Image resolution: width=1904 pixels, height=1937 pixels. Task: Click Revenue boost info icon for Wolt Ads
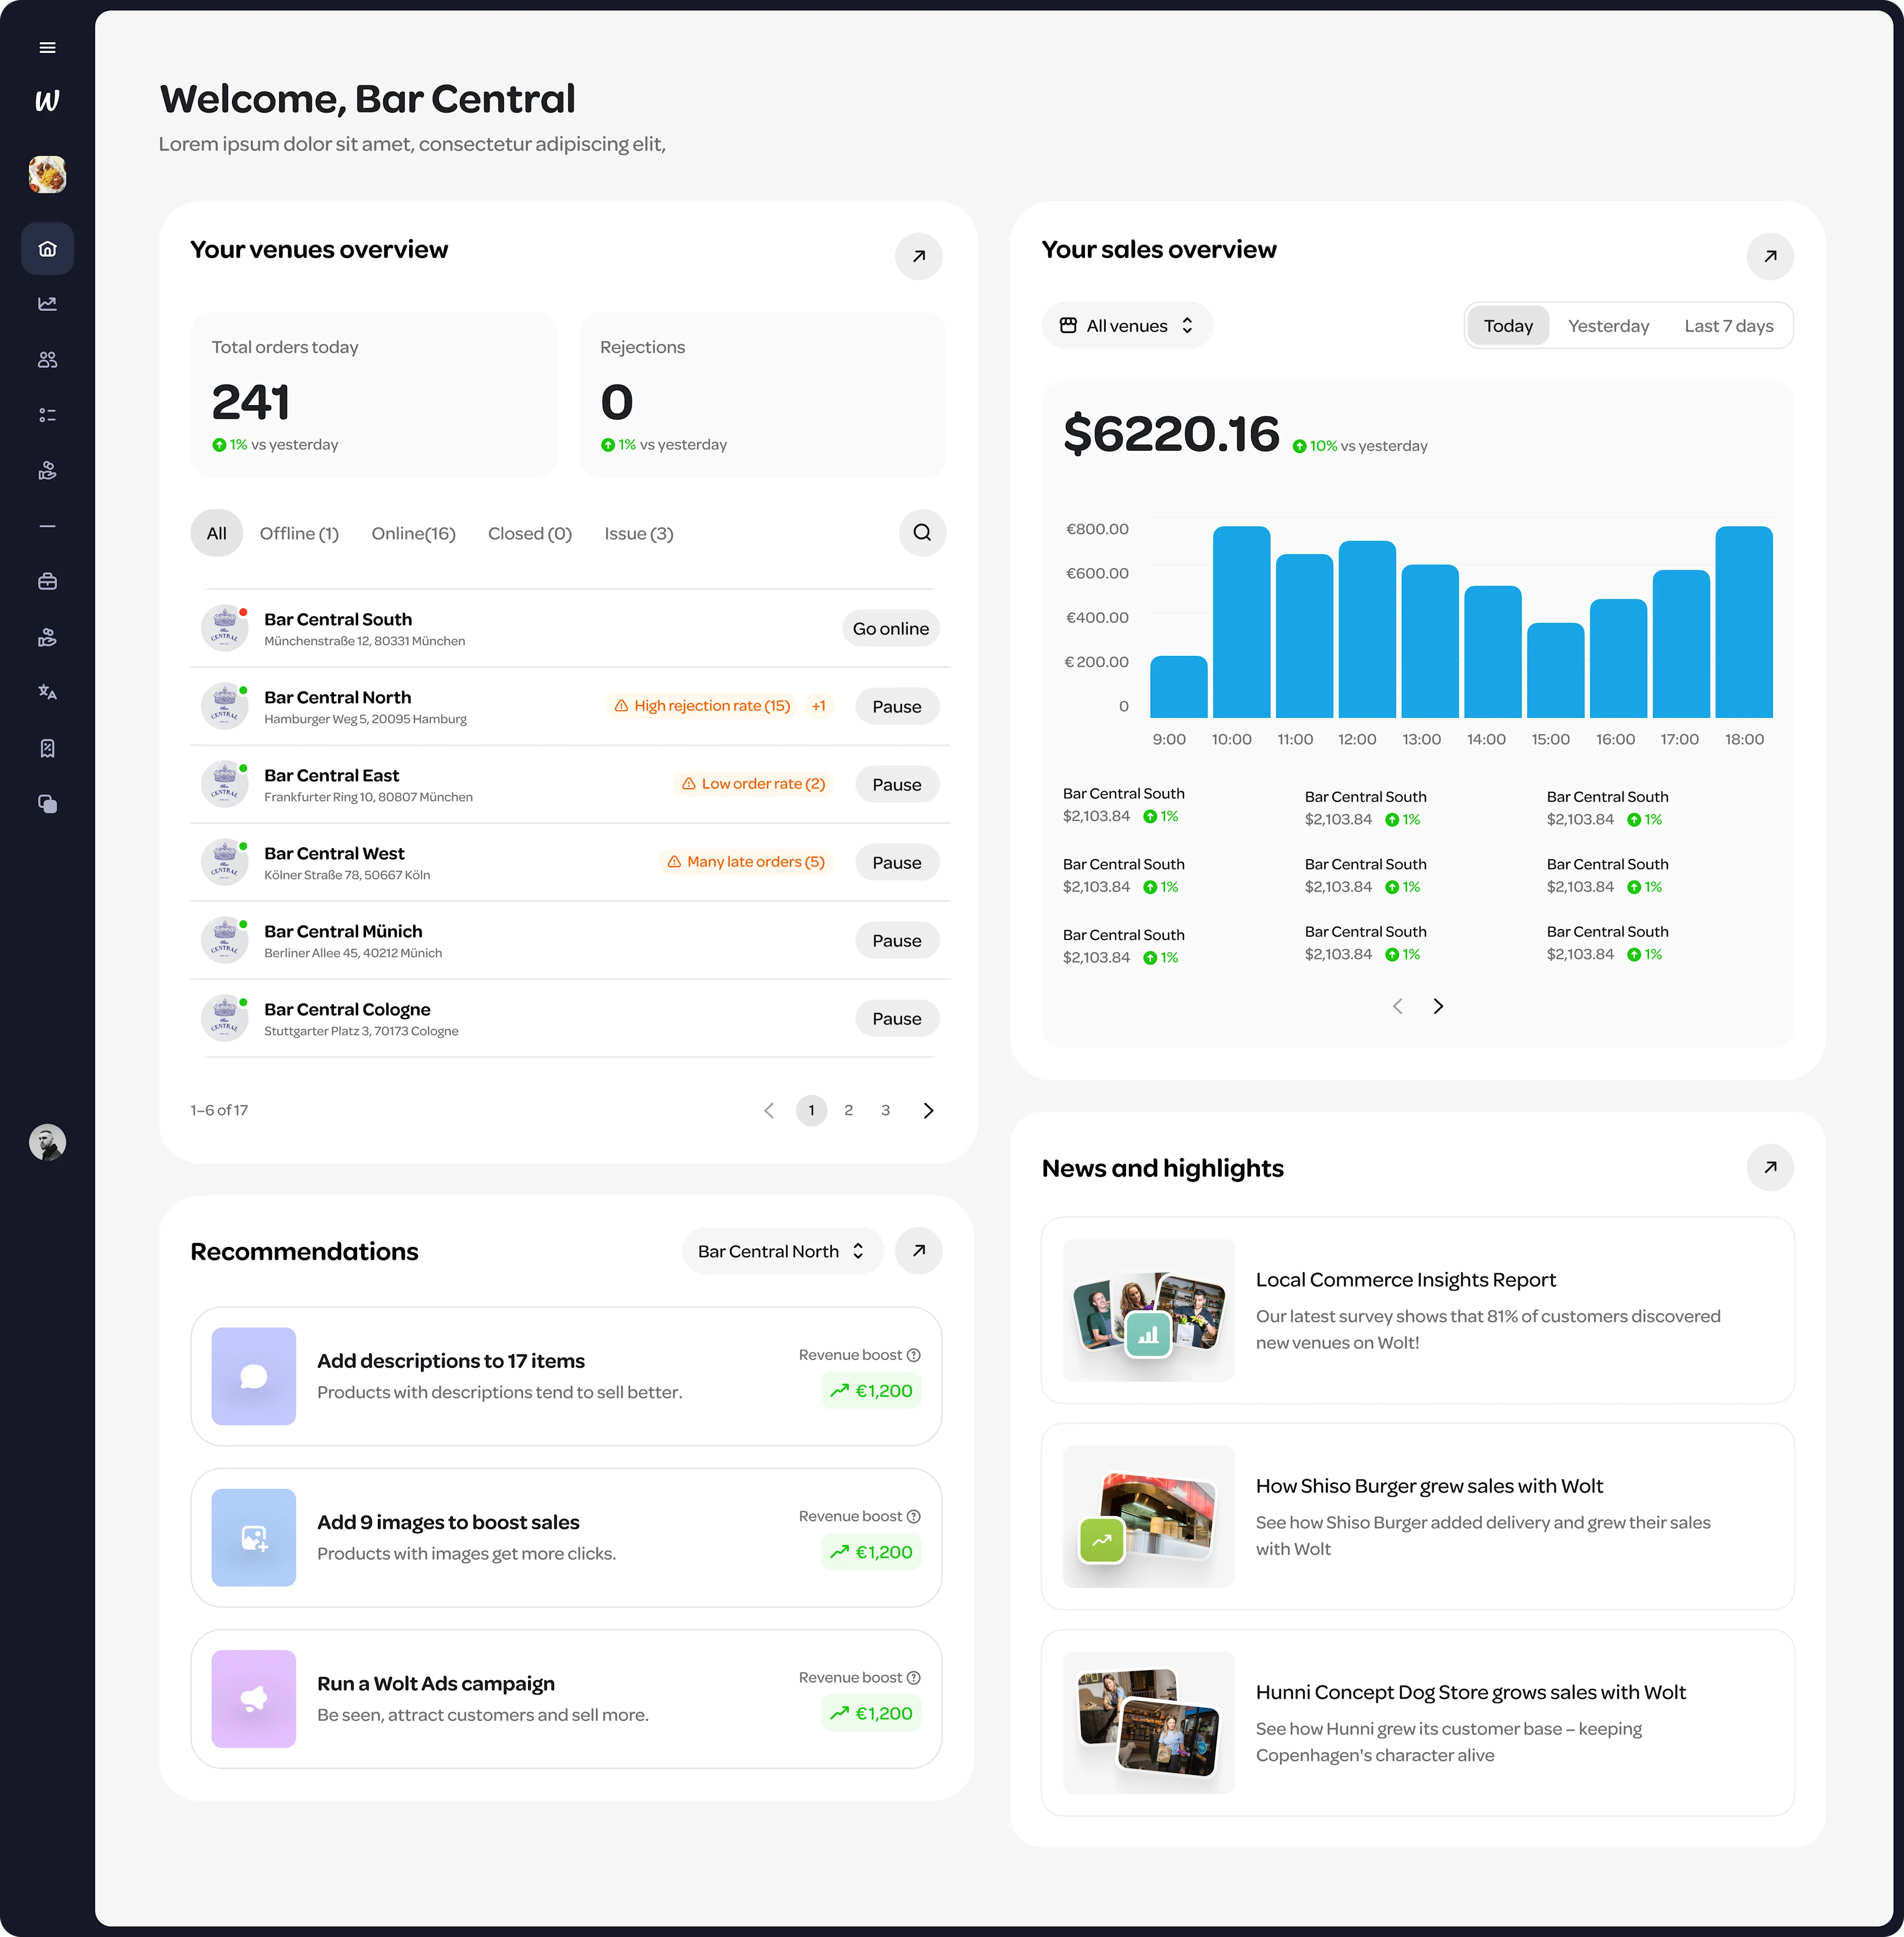point(913,1678)
